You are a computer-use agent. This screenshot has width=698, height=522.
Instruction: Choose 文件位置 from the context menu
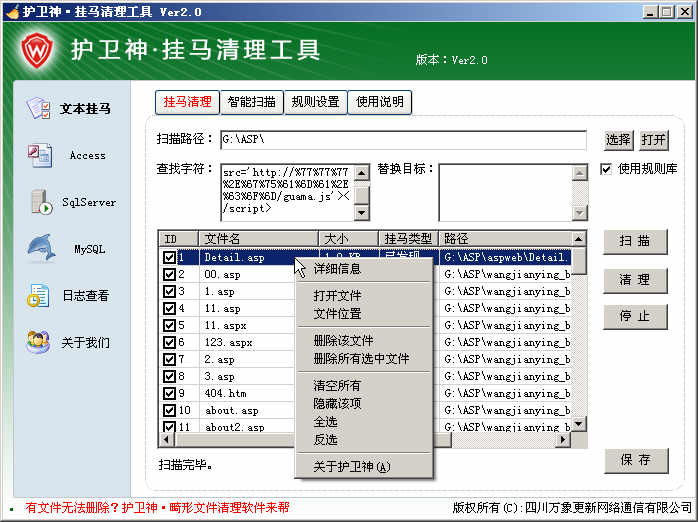click(x=364, y=314)
